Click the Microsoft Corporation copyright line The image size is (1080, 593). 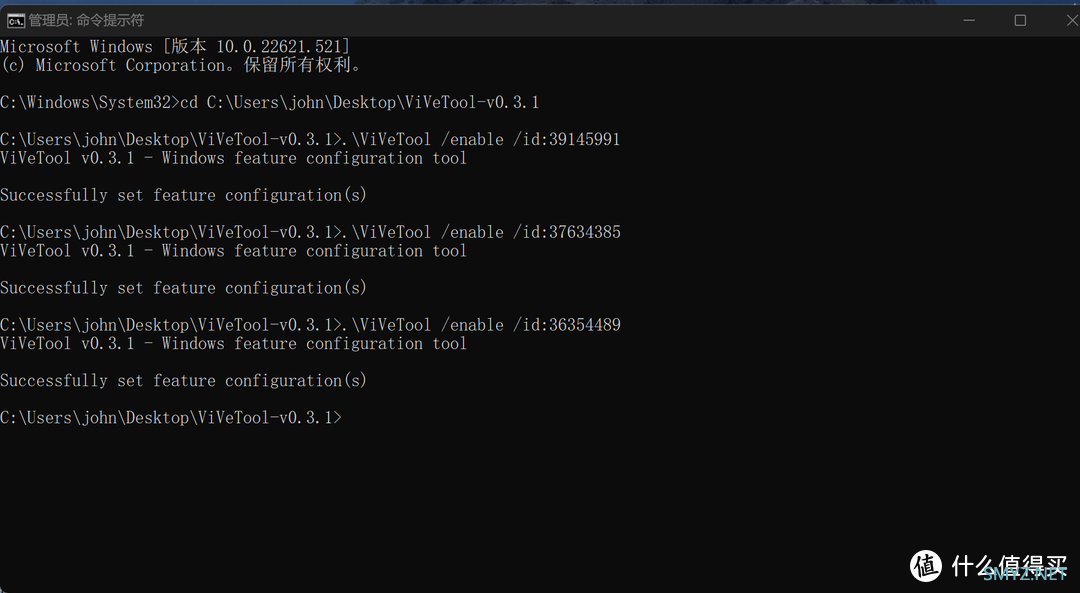[x=181, y=65]
